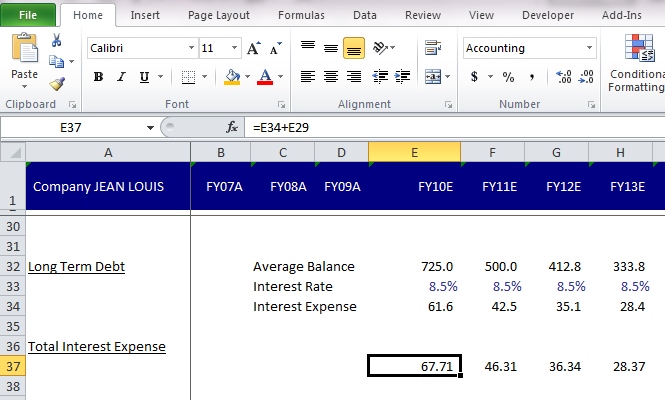Click the Borders icon
The image size is (665, 400).
[x=188, y=77]
